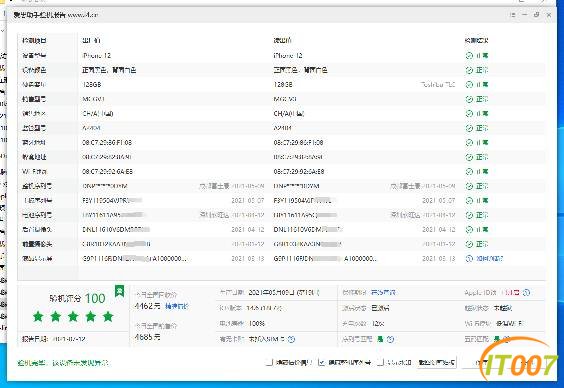Click the status checkmark in the factory iPhone 12 row
564x388 pixels.
(x=469, y=55)
